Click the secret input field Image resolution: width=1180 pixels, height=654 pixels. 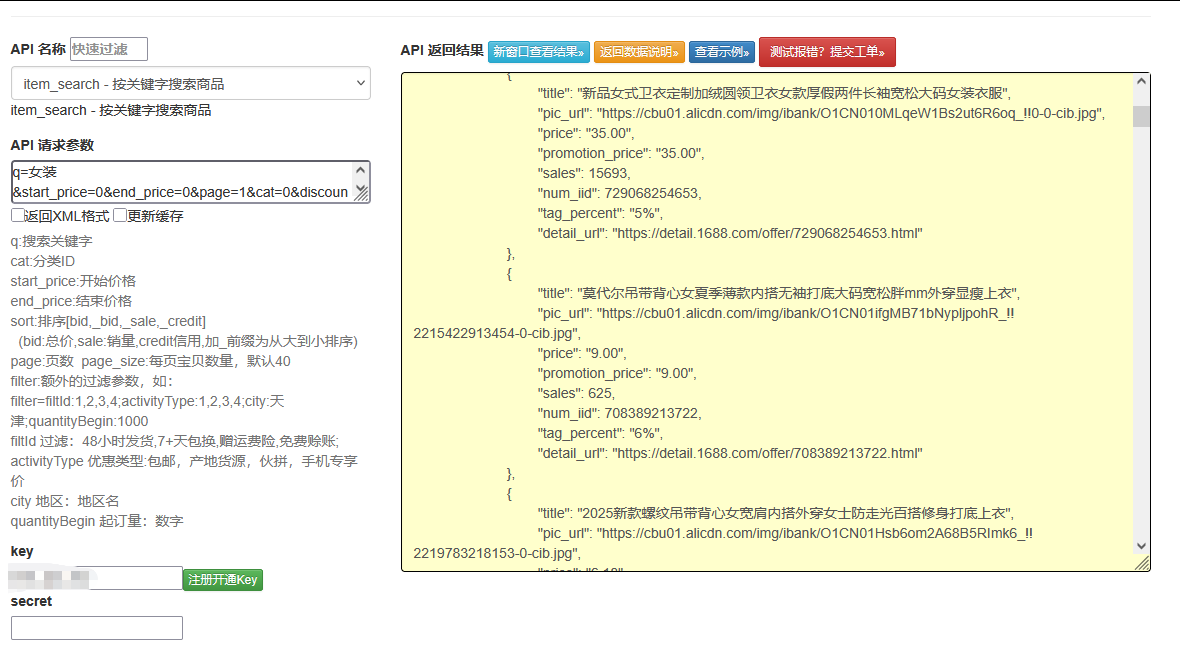point(96,628)
